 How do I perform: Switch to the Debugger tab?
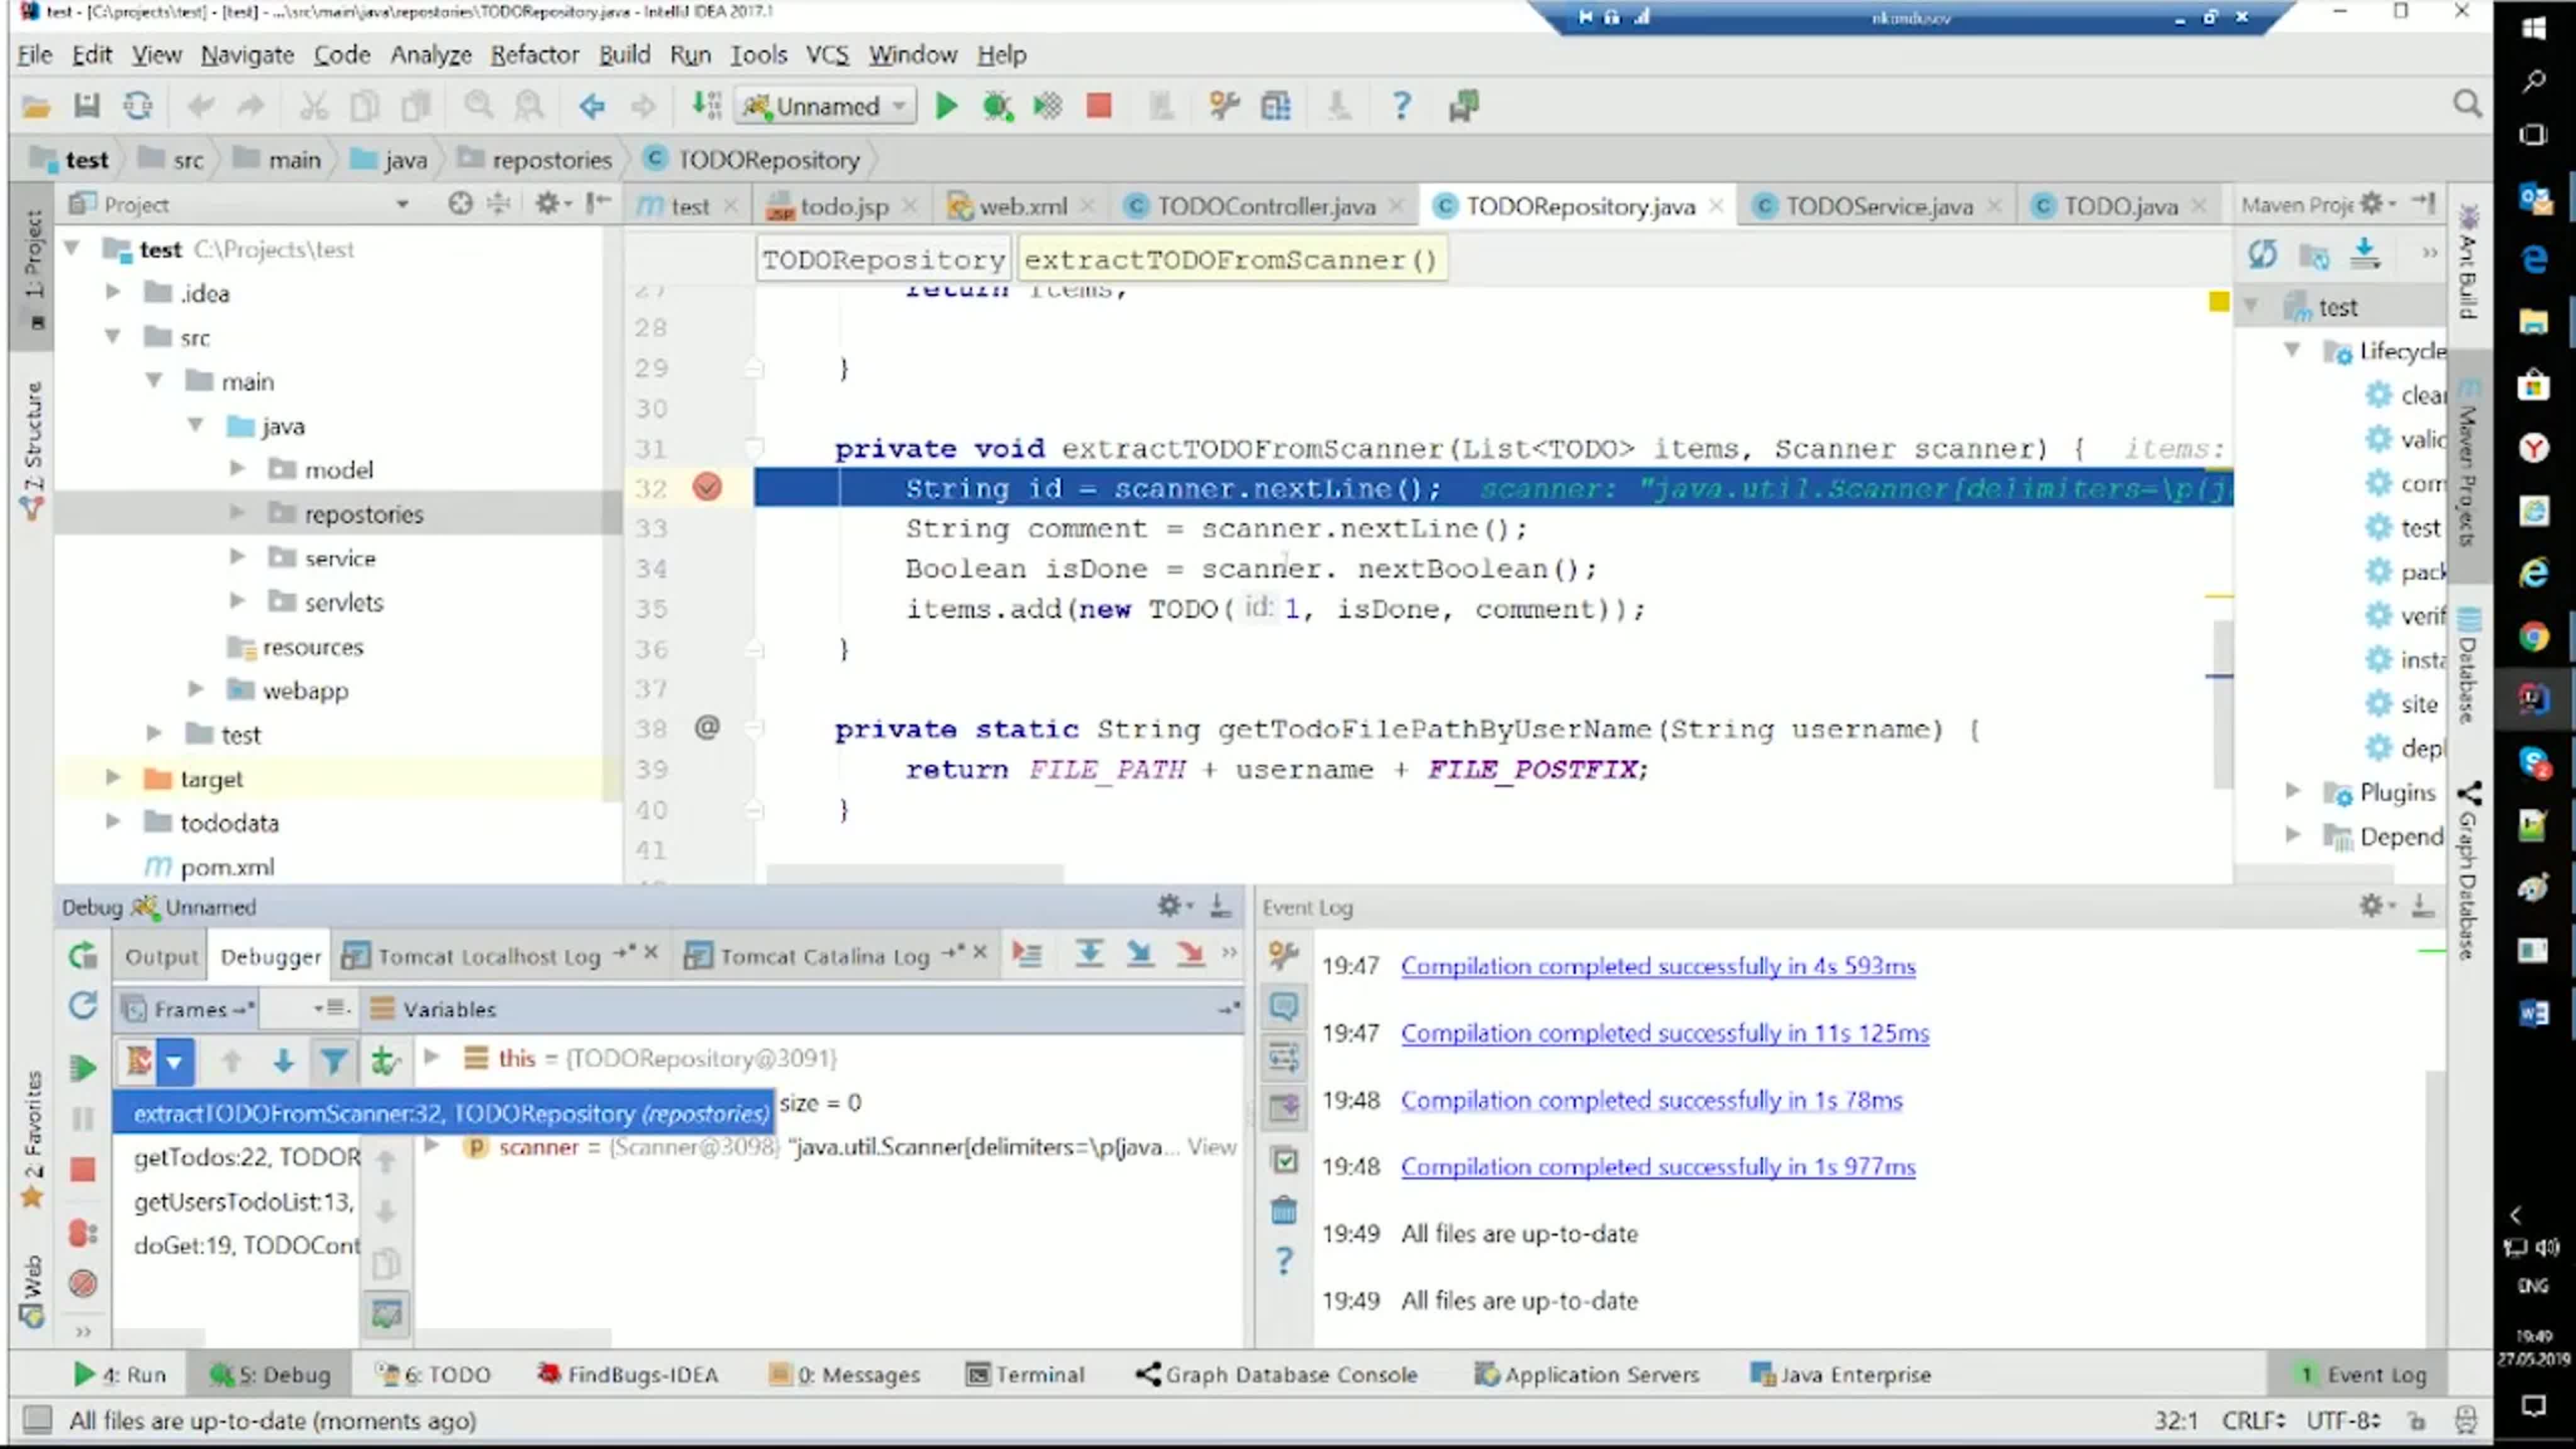point(269,955)
